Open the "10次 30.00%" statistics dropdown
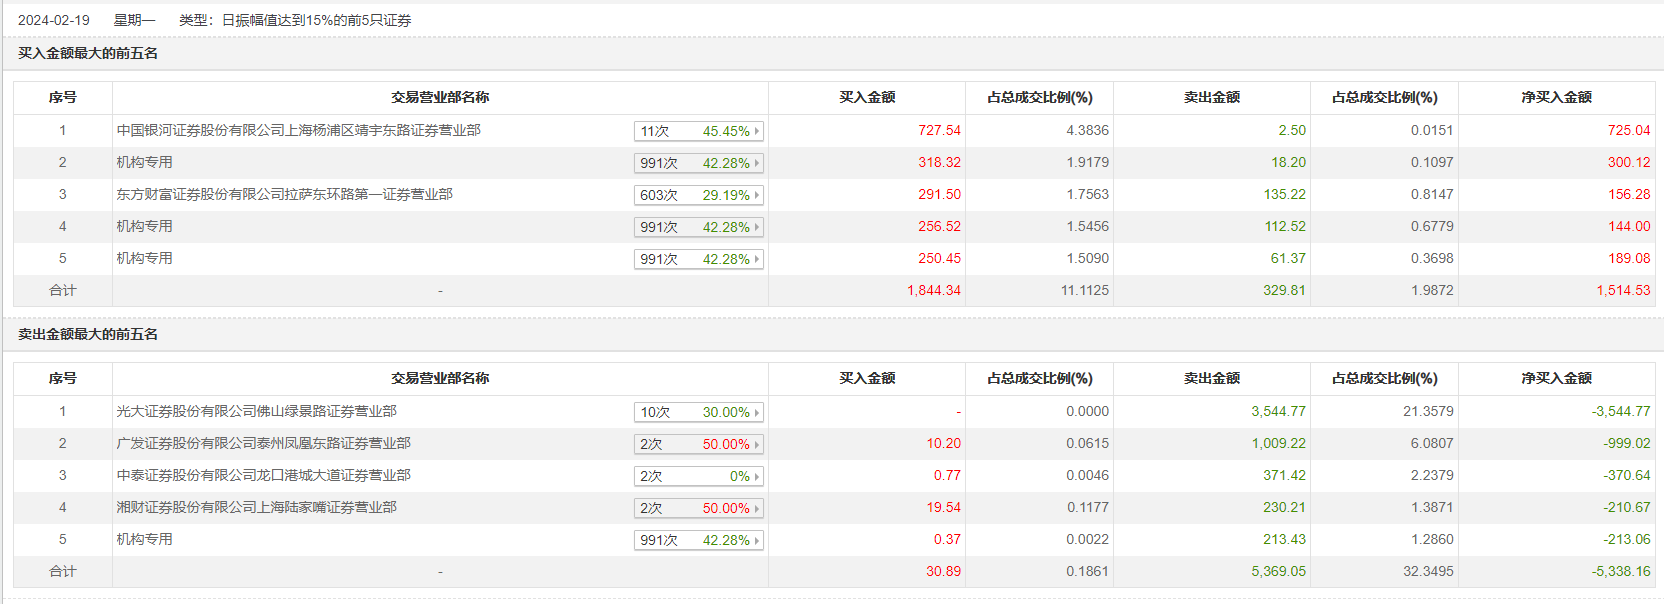Image resolution: width=1664 pixels, height=604 pixels. (698, 412)
